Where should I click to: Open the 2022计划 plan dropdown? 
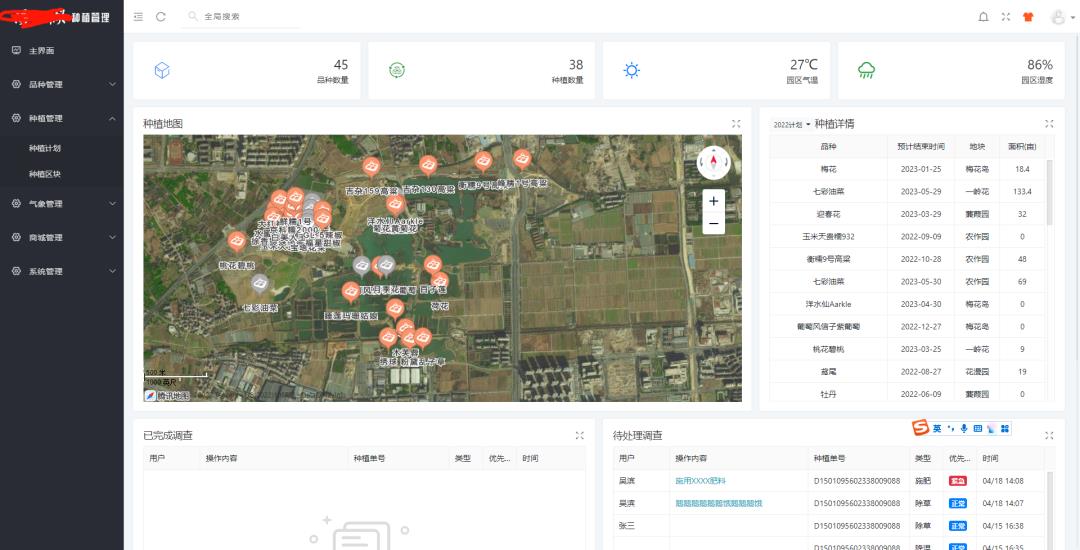click(x=791, y=125)
